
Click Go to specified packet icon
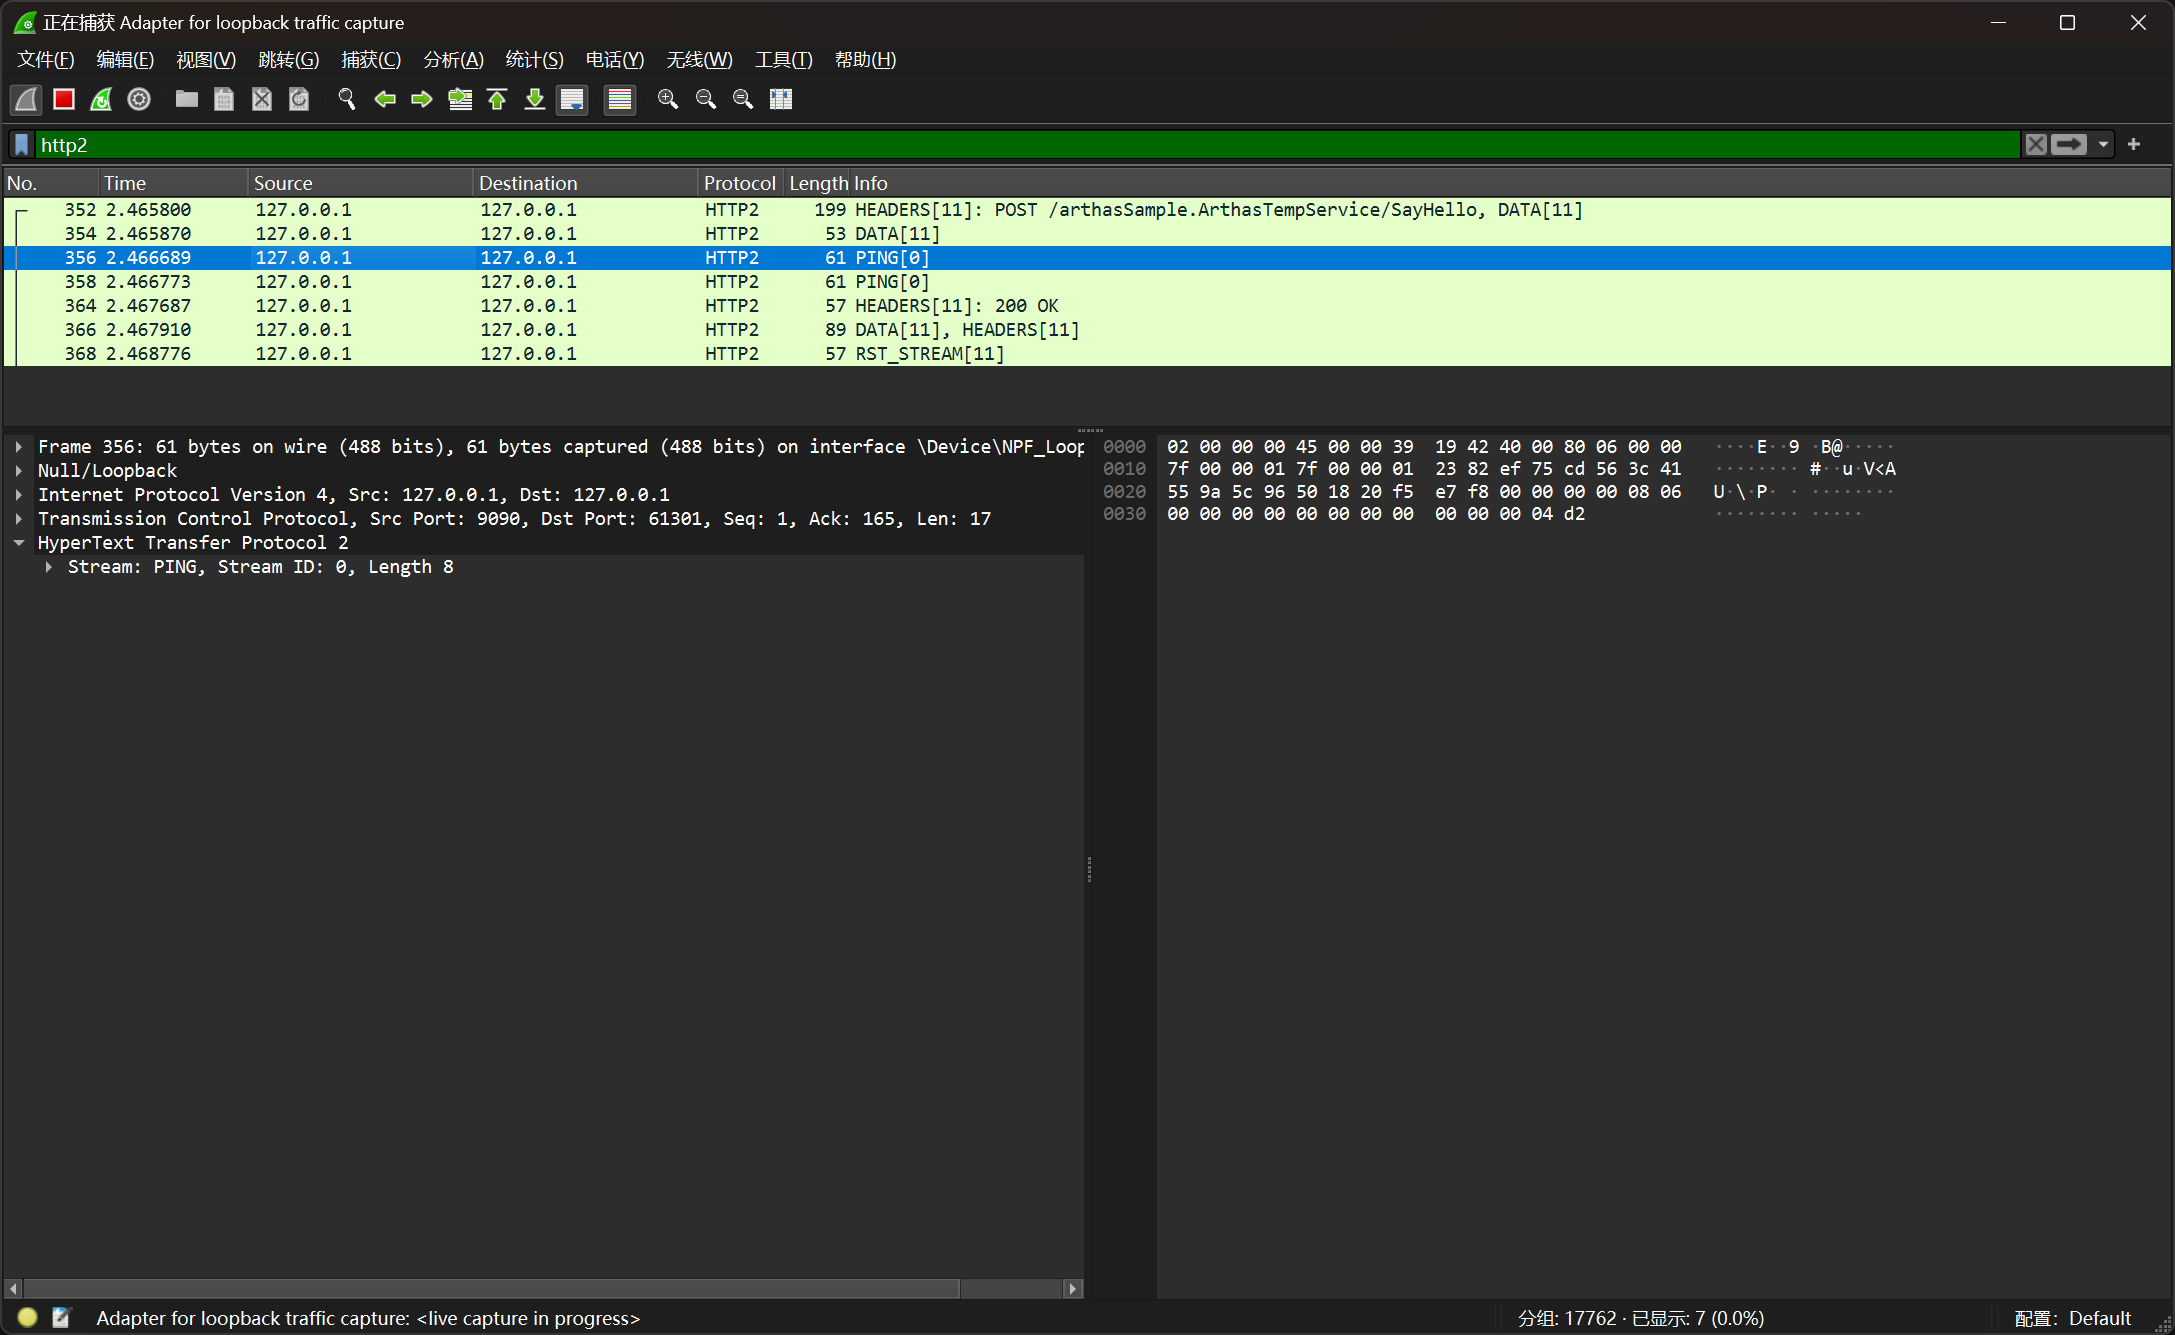pos(460,99)
